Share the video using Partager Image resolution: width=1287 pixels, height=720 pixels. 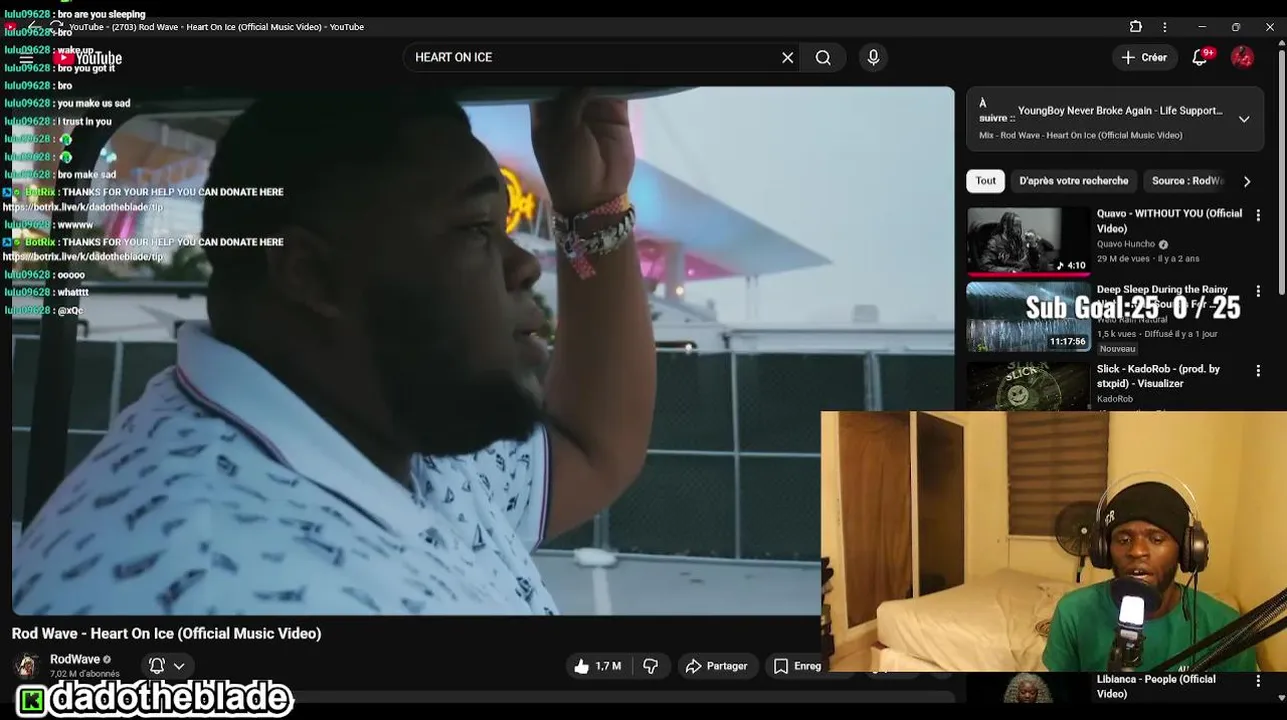[716, 666]
